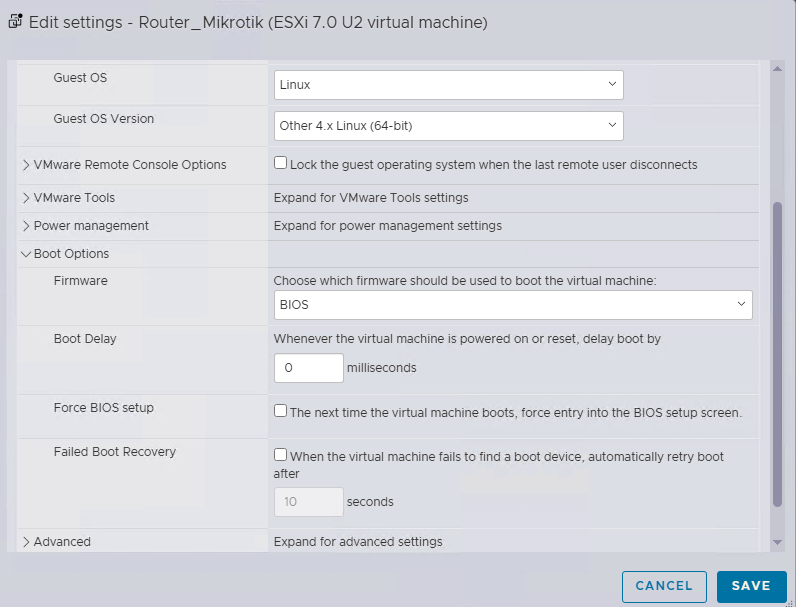Click the Boot Options label

tap(71, 254)
